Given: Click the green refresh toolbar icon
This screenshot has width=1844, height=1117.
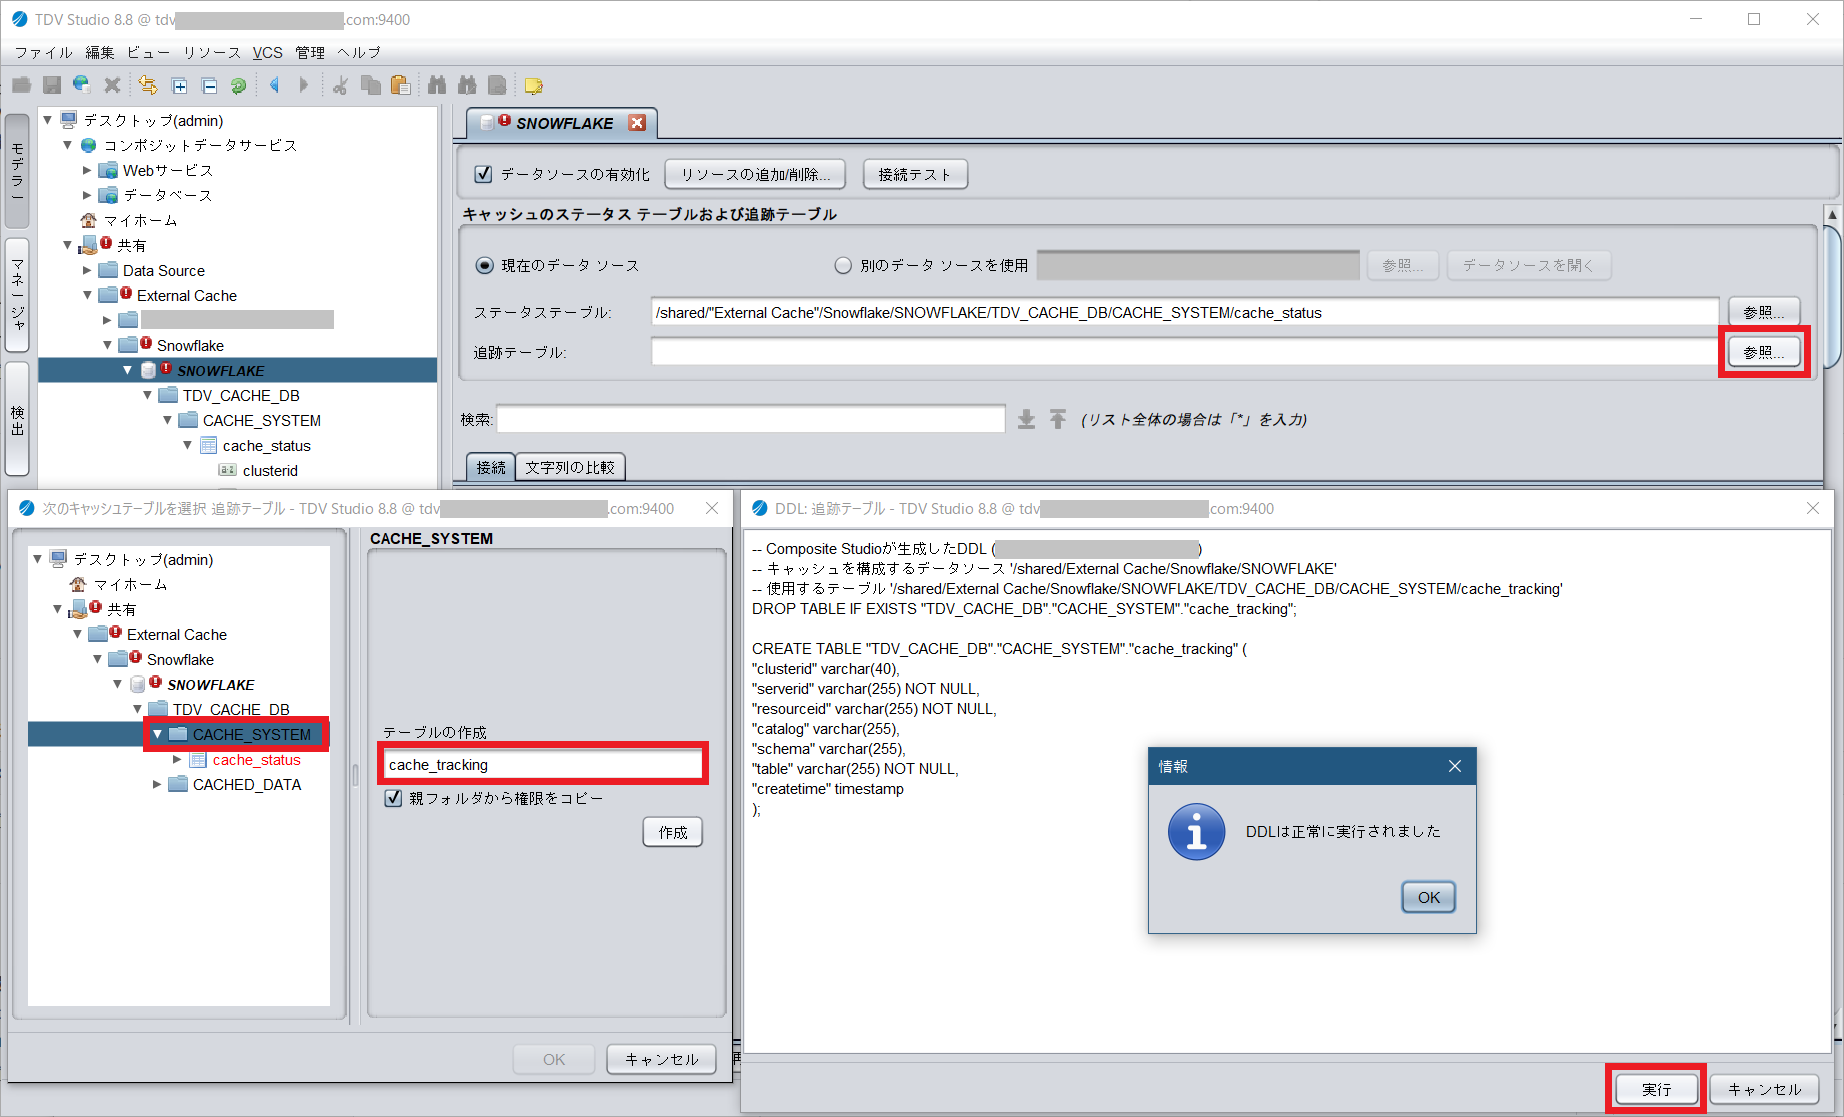Looking at the screenshot, I should [239, 86].
